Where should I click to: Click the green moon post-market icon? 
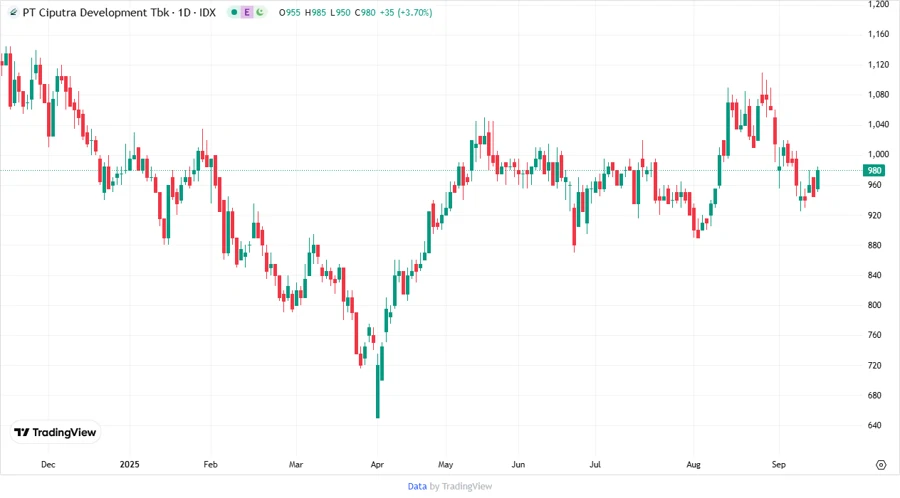pyautogui.click(x=260, y=12)
